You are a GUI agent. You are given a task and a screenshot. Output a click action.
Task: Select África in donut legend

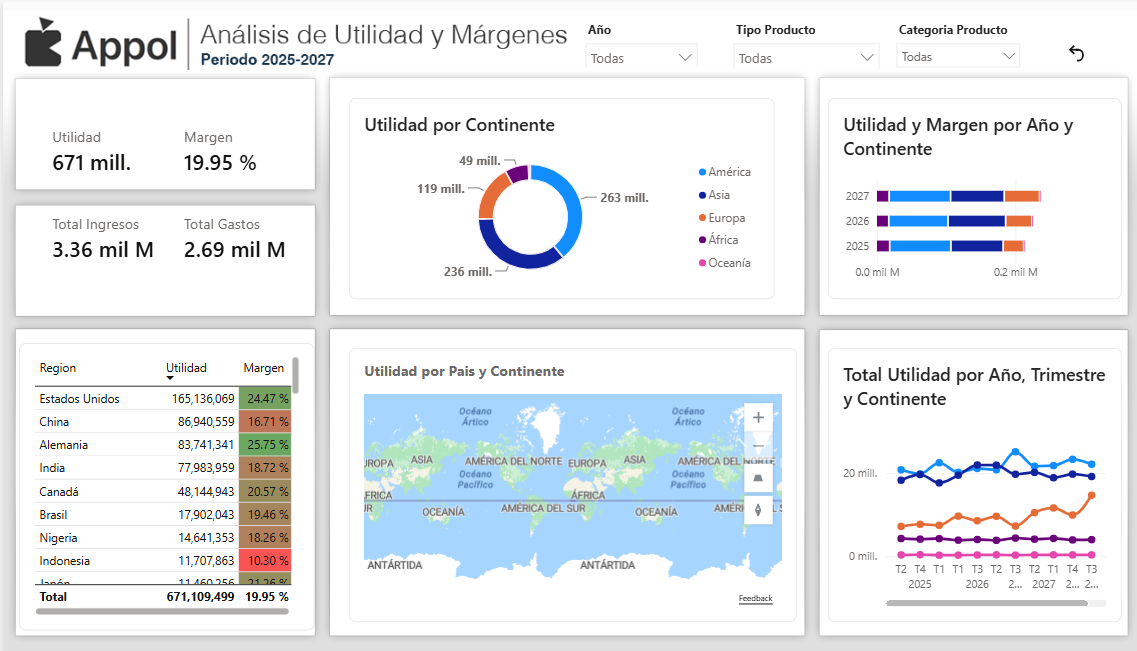(x=718, y=240)
